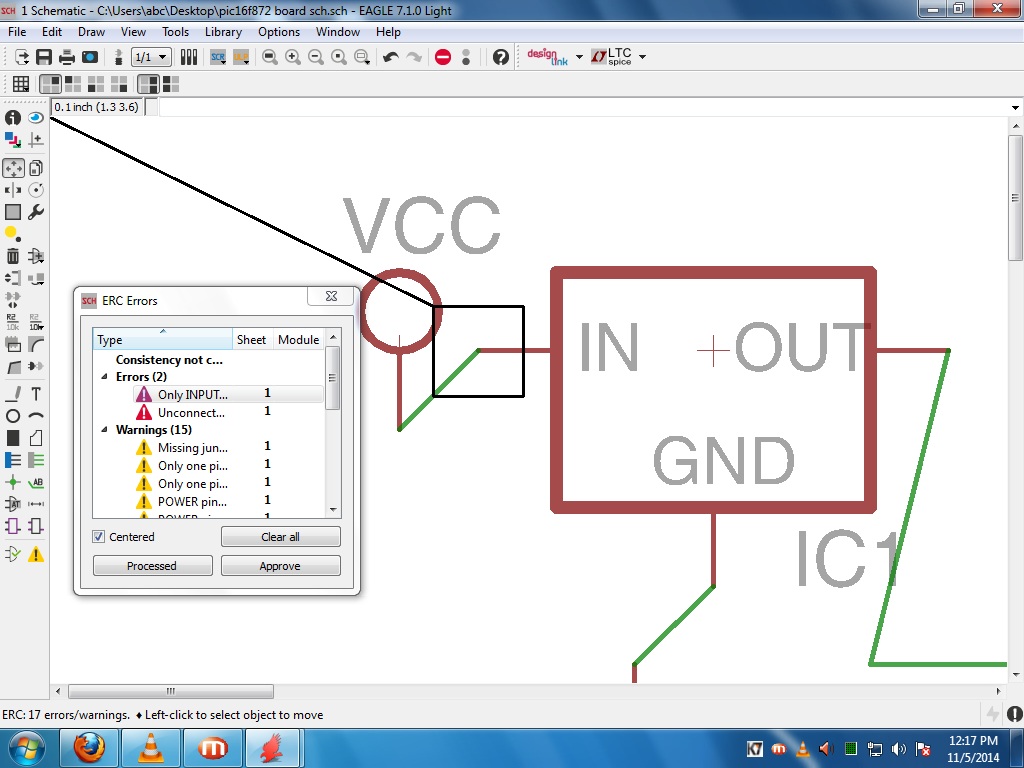Click the Sheet column header
Screen dimensions: 1024x768
coord(251,340)
